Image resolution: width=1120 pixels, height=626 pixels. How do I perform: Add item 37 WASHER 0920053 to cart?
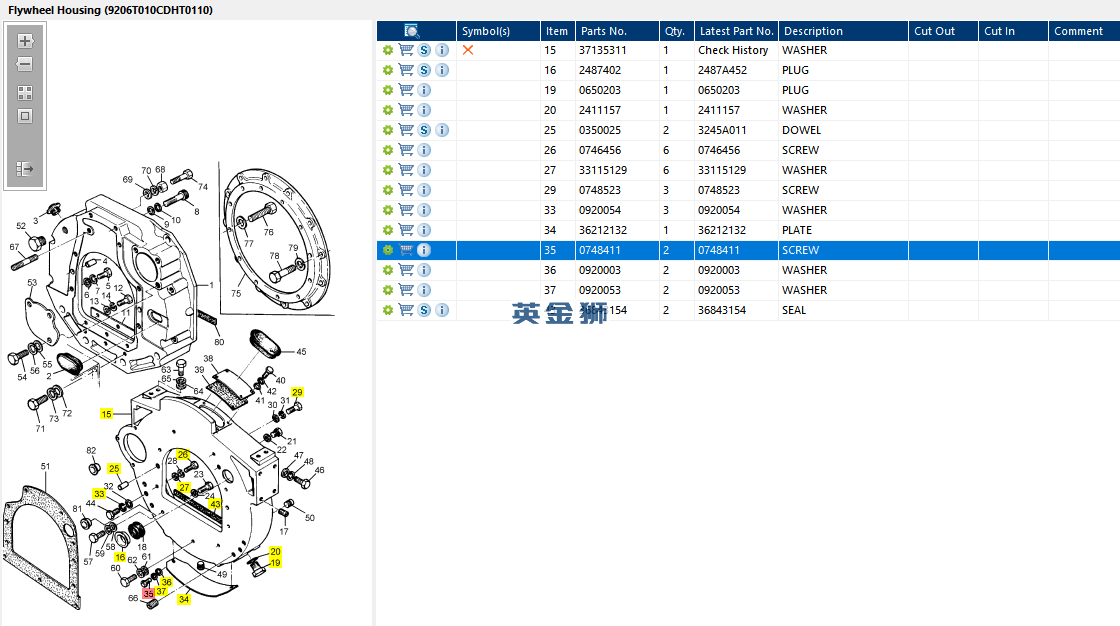click(x=406, y=290)
